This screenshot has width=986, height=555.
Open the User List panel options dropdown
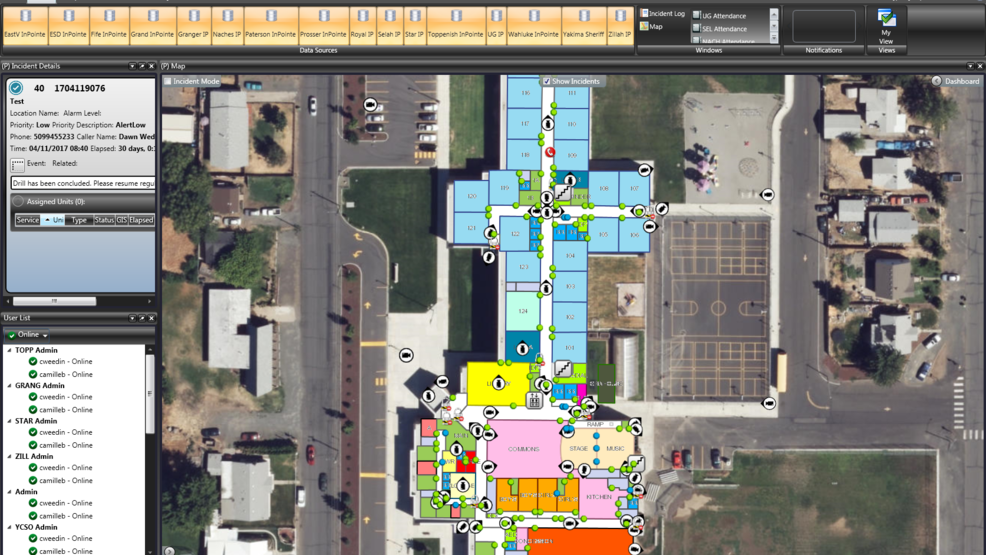coord(132,318)
